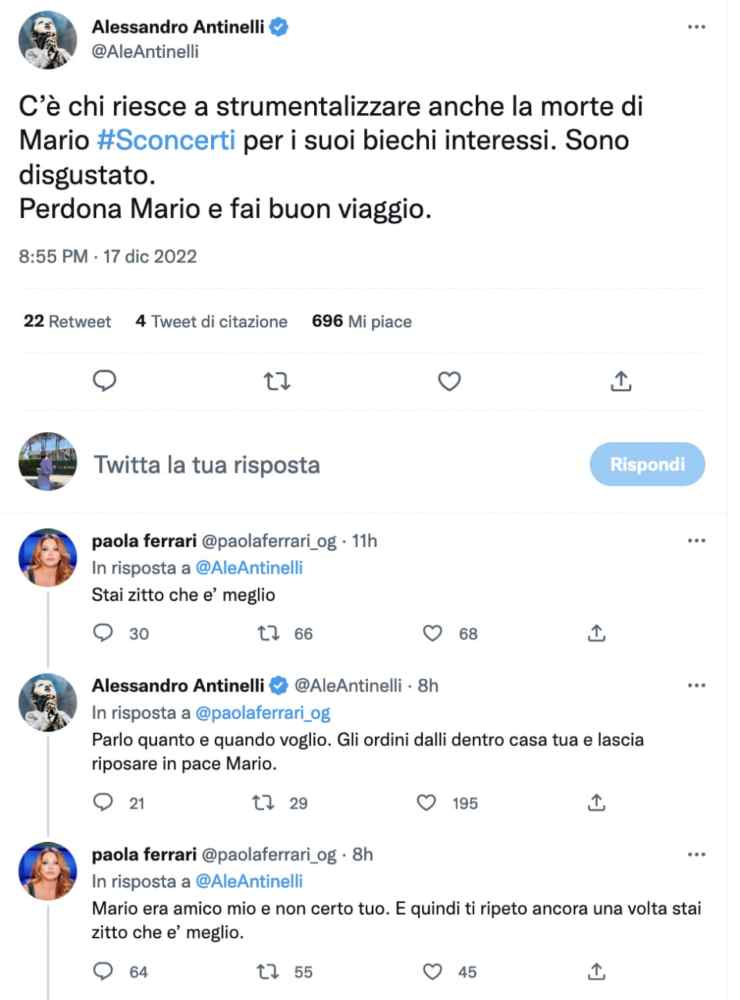
Task: Open the options menu on paola ferrari's first reply
Action: (697, 540)
